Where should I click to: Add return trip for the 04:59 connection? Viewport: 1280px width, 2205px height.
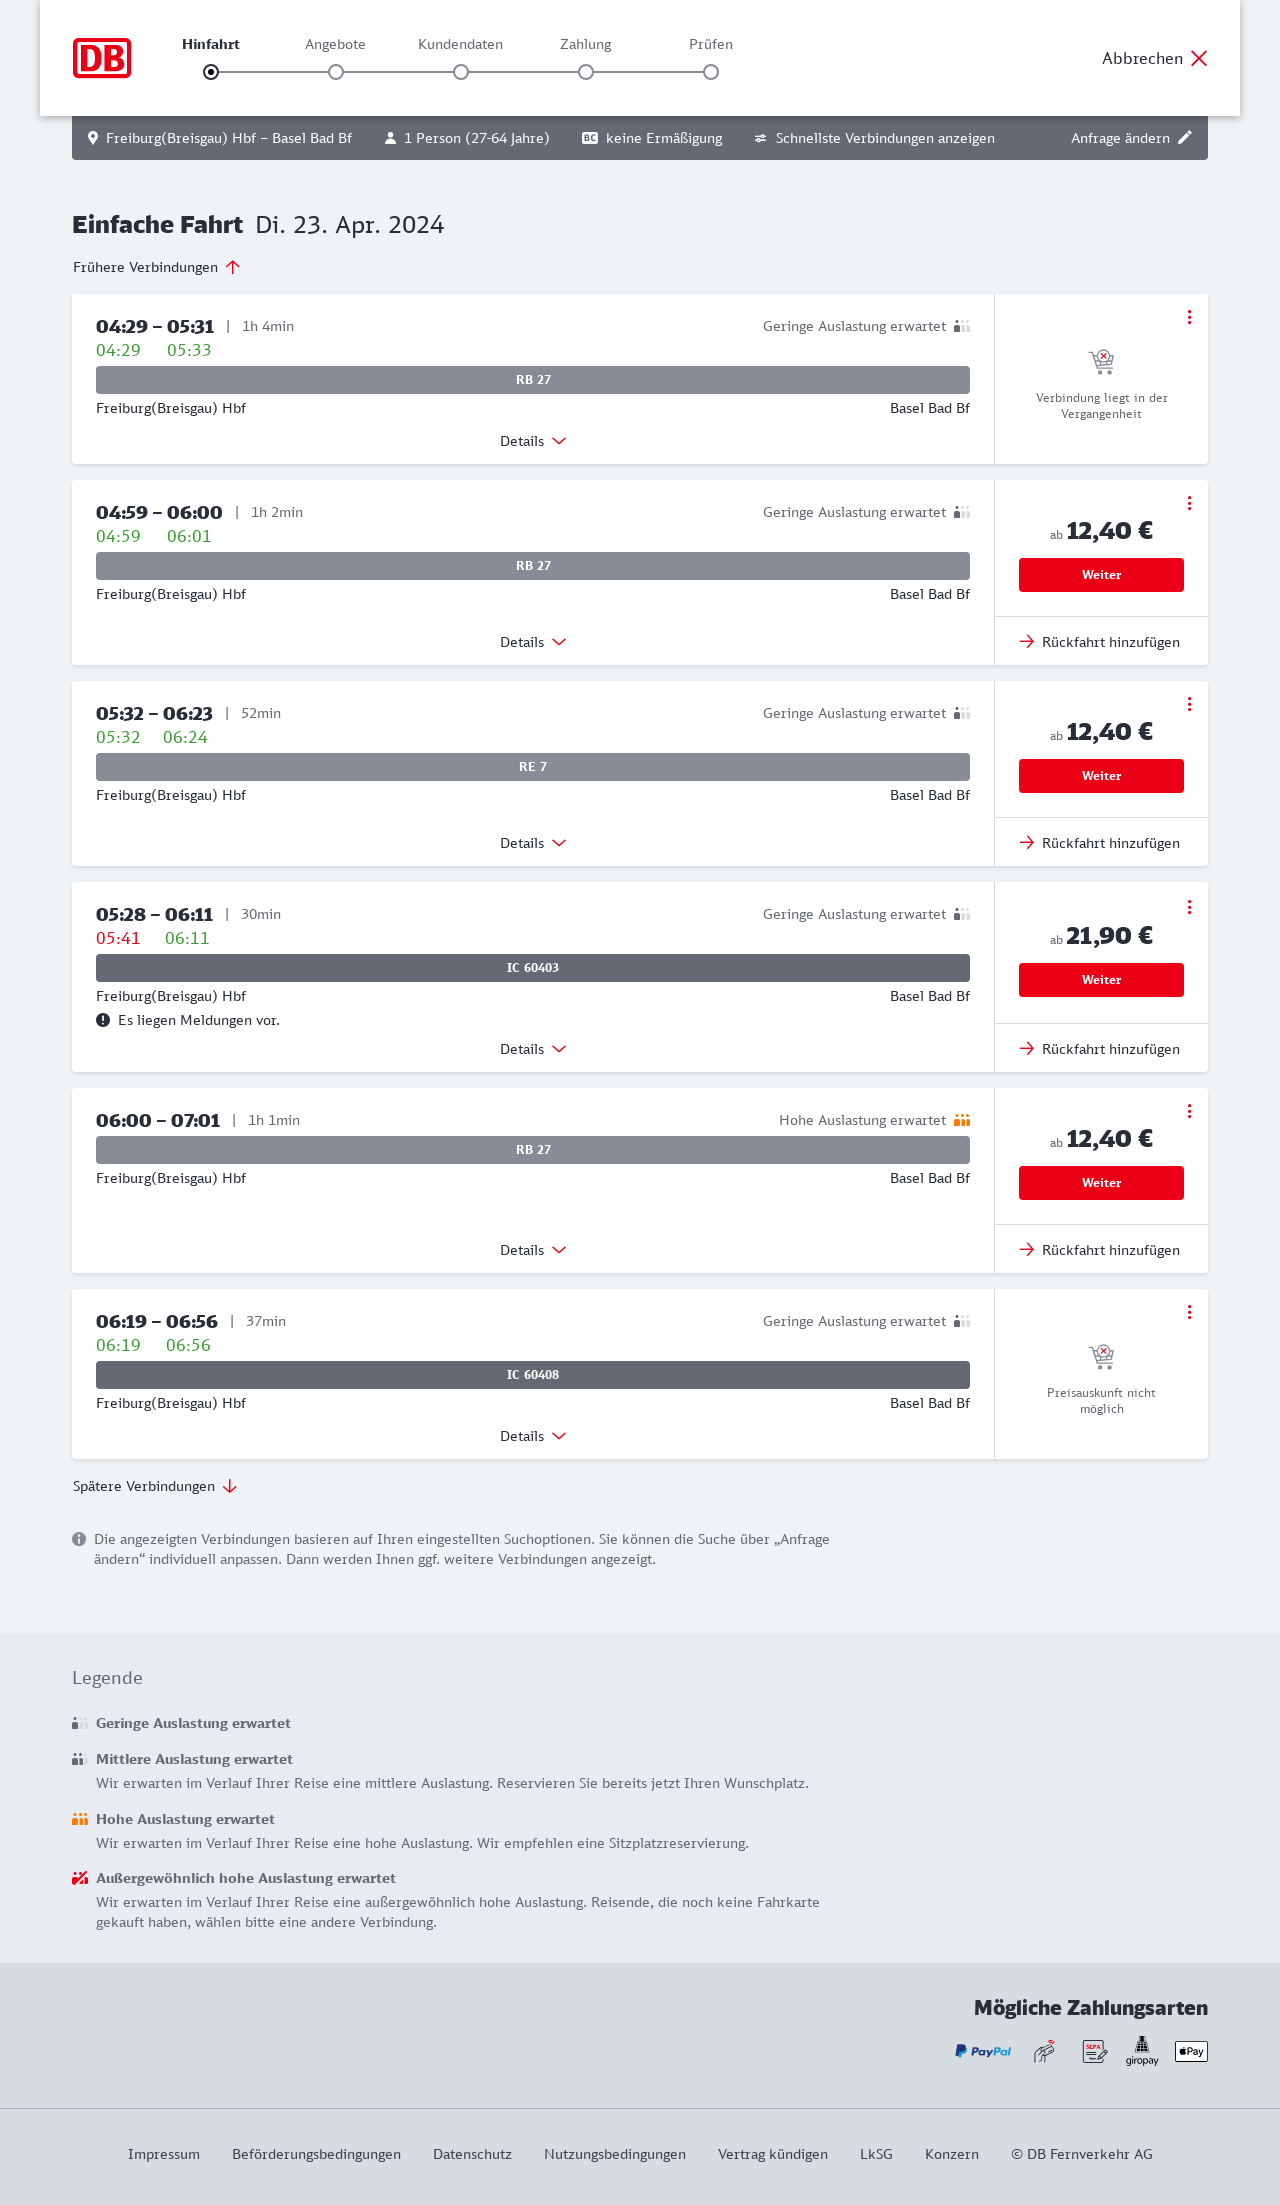click(x=1100, y=642)
